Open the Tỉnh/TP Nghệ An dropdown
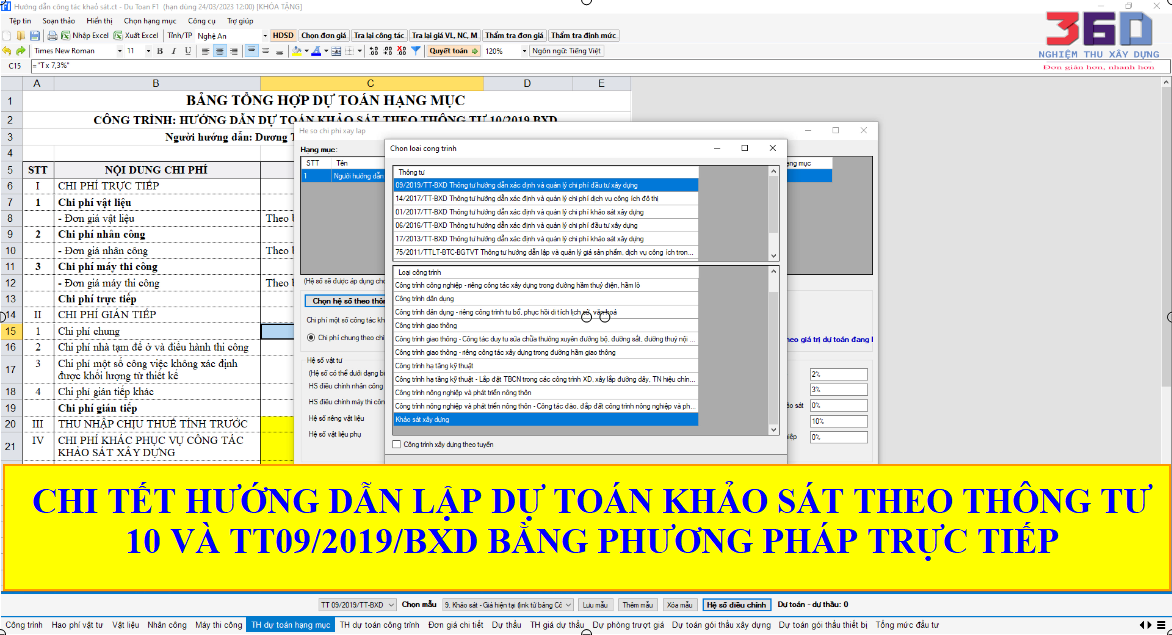Screen dimensions: 1172x635 [x=263, y=36]
